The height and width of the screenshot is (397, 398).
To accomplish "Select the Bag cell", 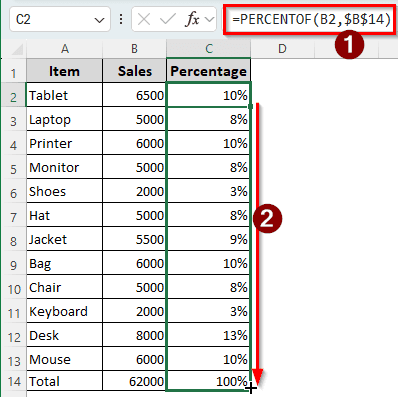I will click(x=64, y=263).
